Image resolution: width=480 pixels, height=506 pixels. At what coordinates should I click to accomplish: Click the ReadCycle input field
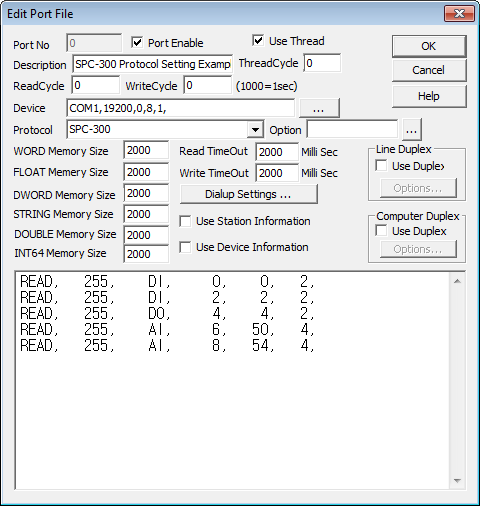tap(95, 85)
